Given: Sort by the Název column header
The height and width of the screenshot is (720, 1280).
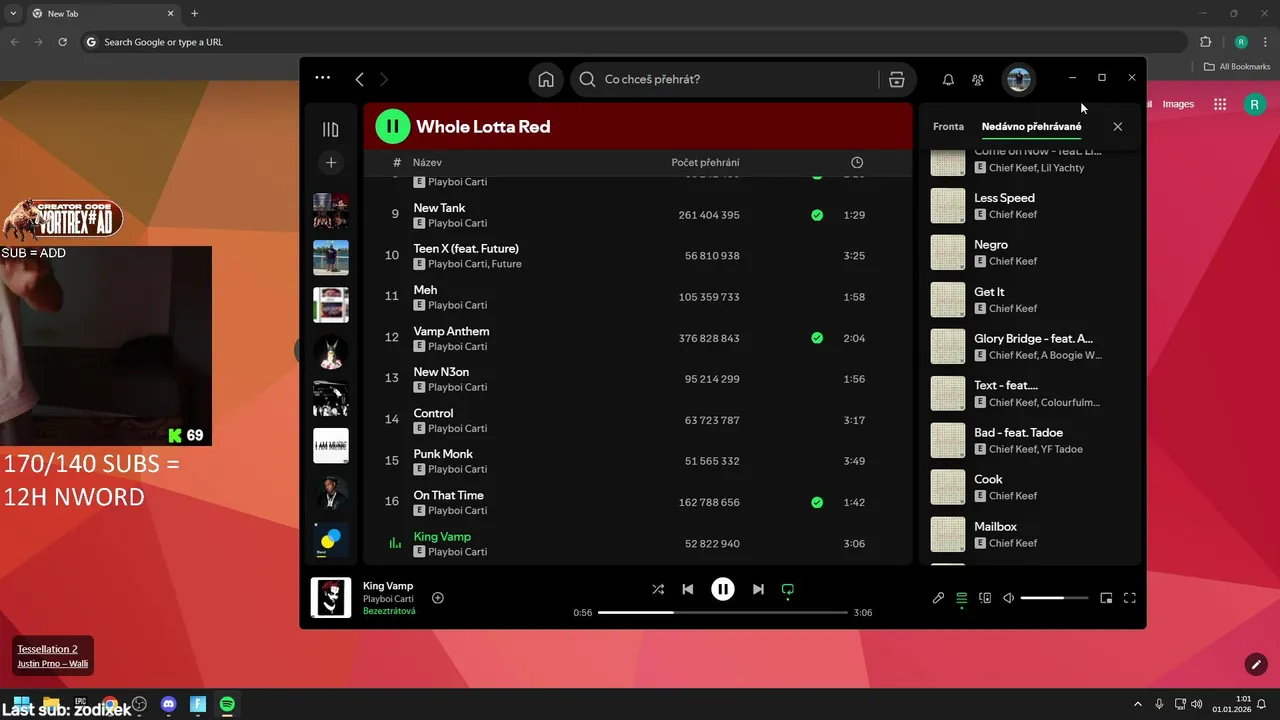Looking at the screenshot, I should (427, 162).
